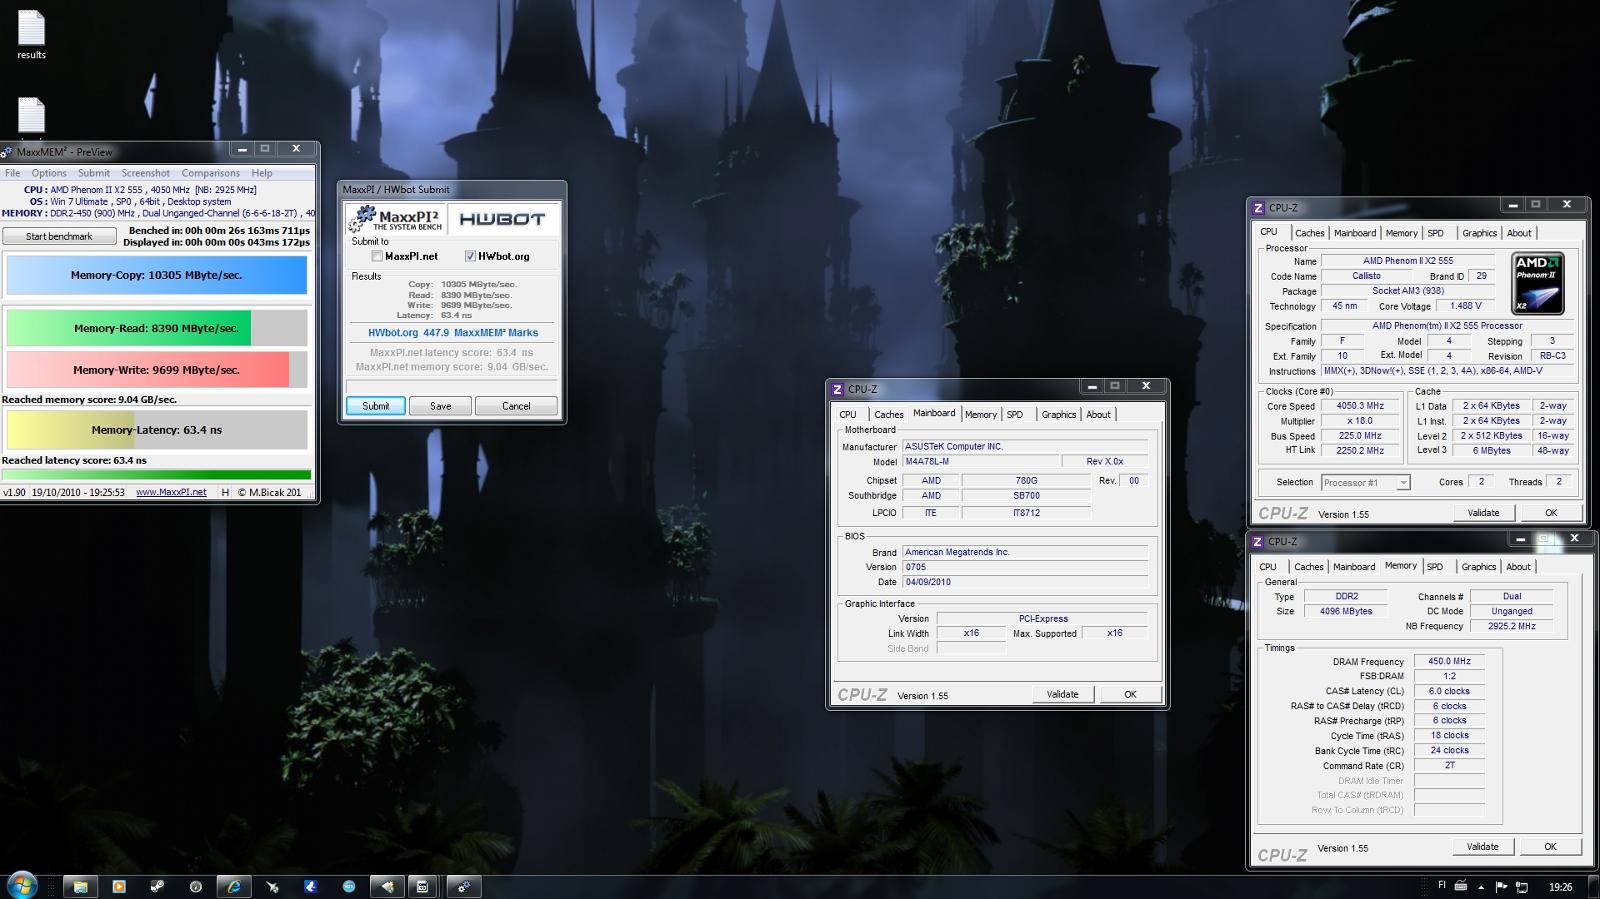
Task: Click the MaxxPI² system bench logo
Action: (397, 219)
